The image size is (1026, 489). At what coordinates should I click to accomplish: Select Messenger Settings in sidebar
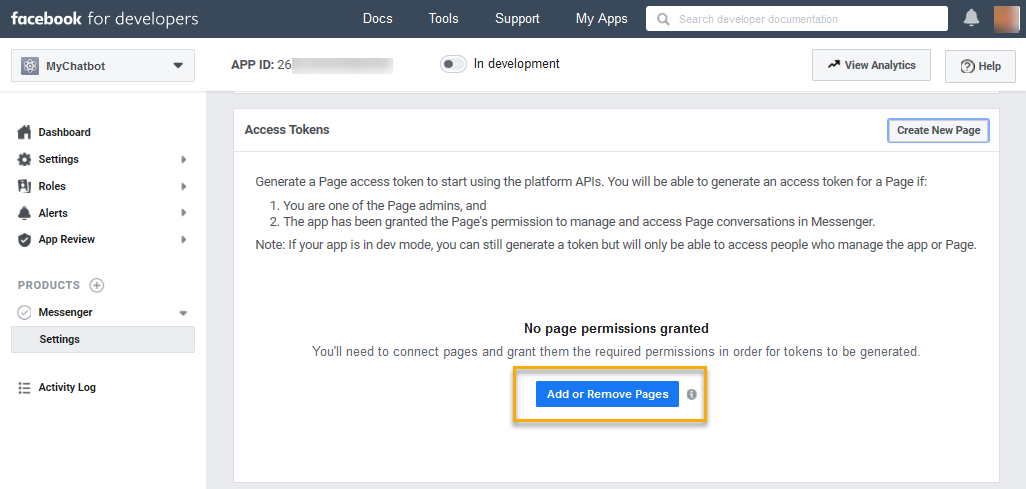coord(103,339)
